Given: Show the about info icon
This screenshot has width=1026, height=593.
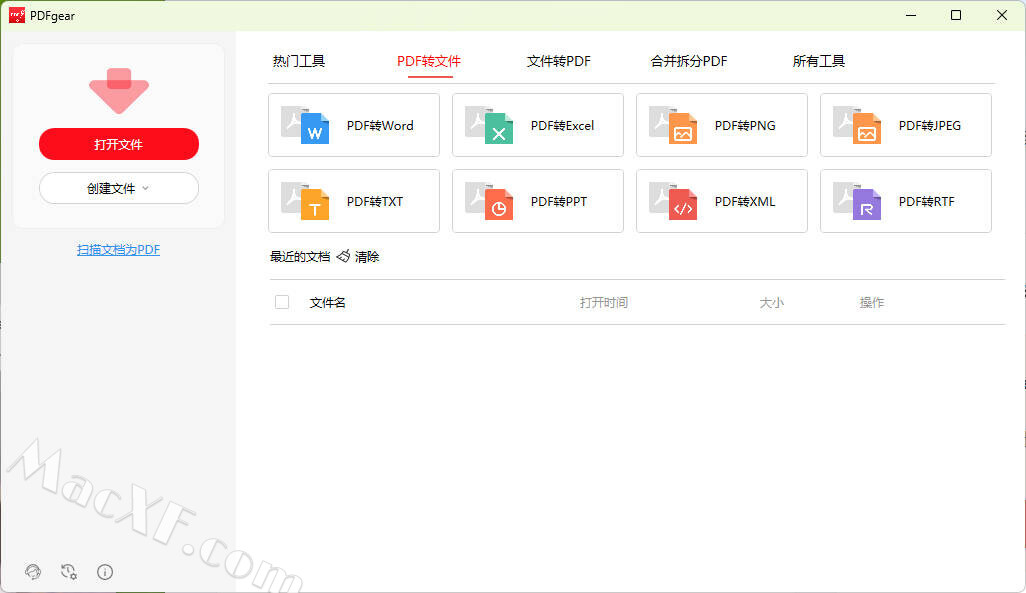Looking at the screenshot, I should [x=105, y=572].
